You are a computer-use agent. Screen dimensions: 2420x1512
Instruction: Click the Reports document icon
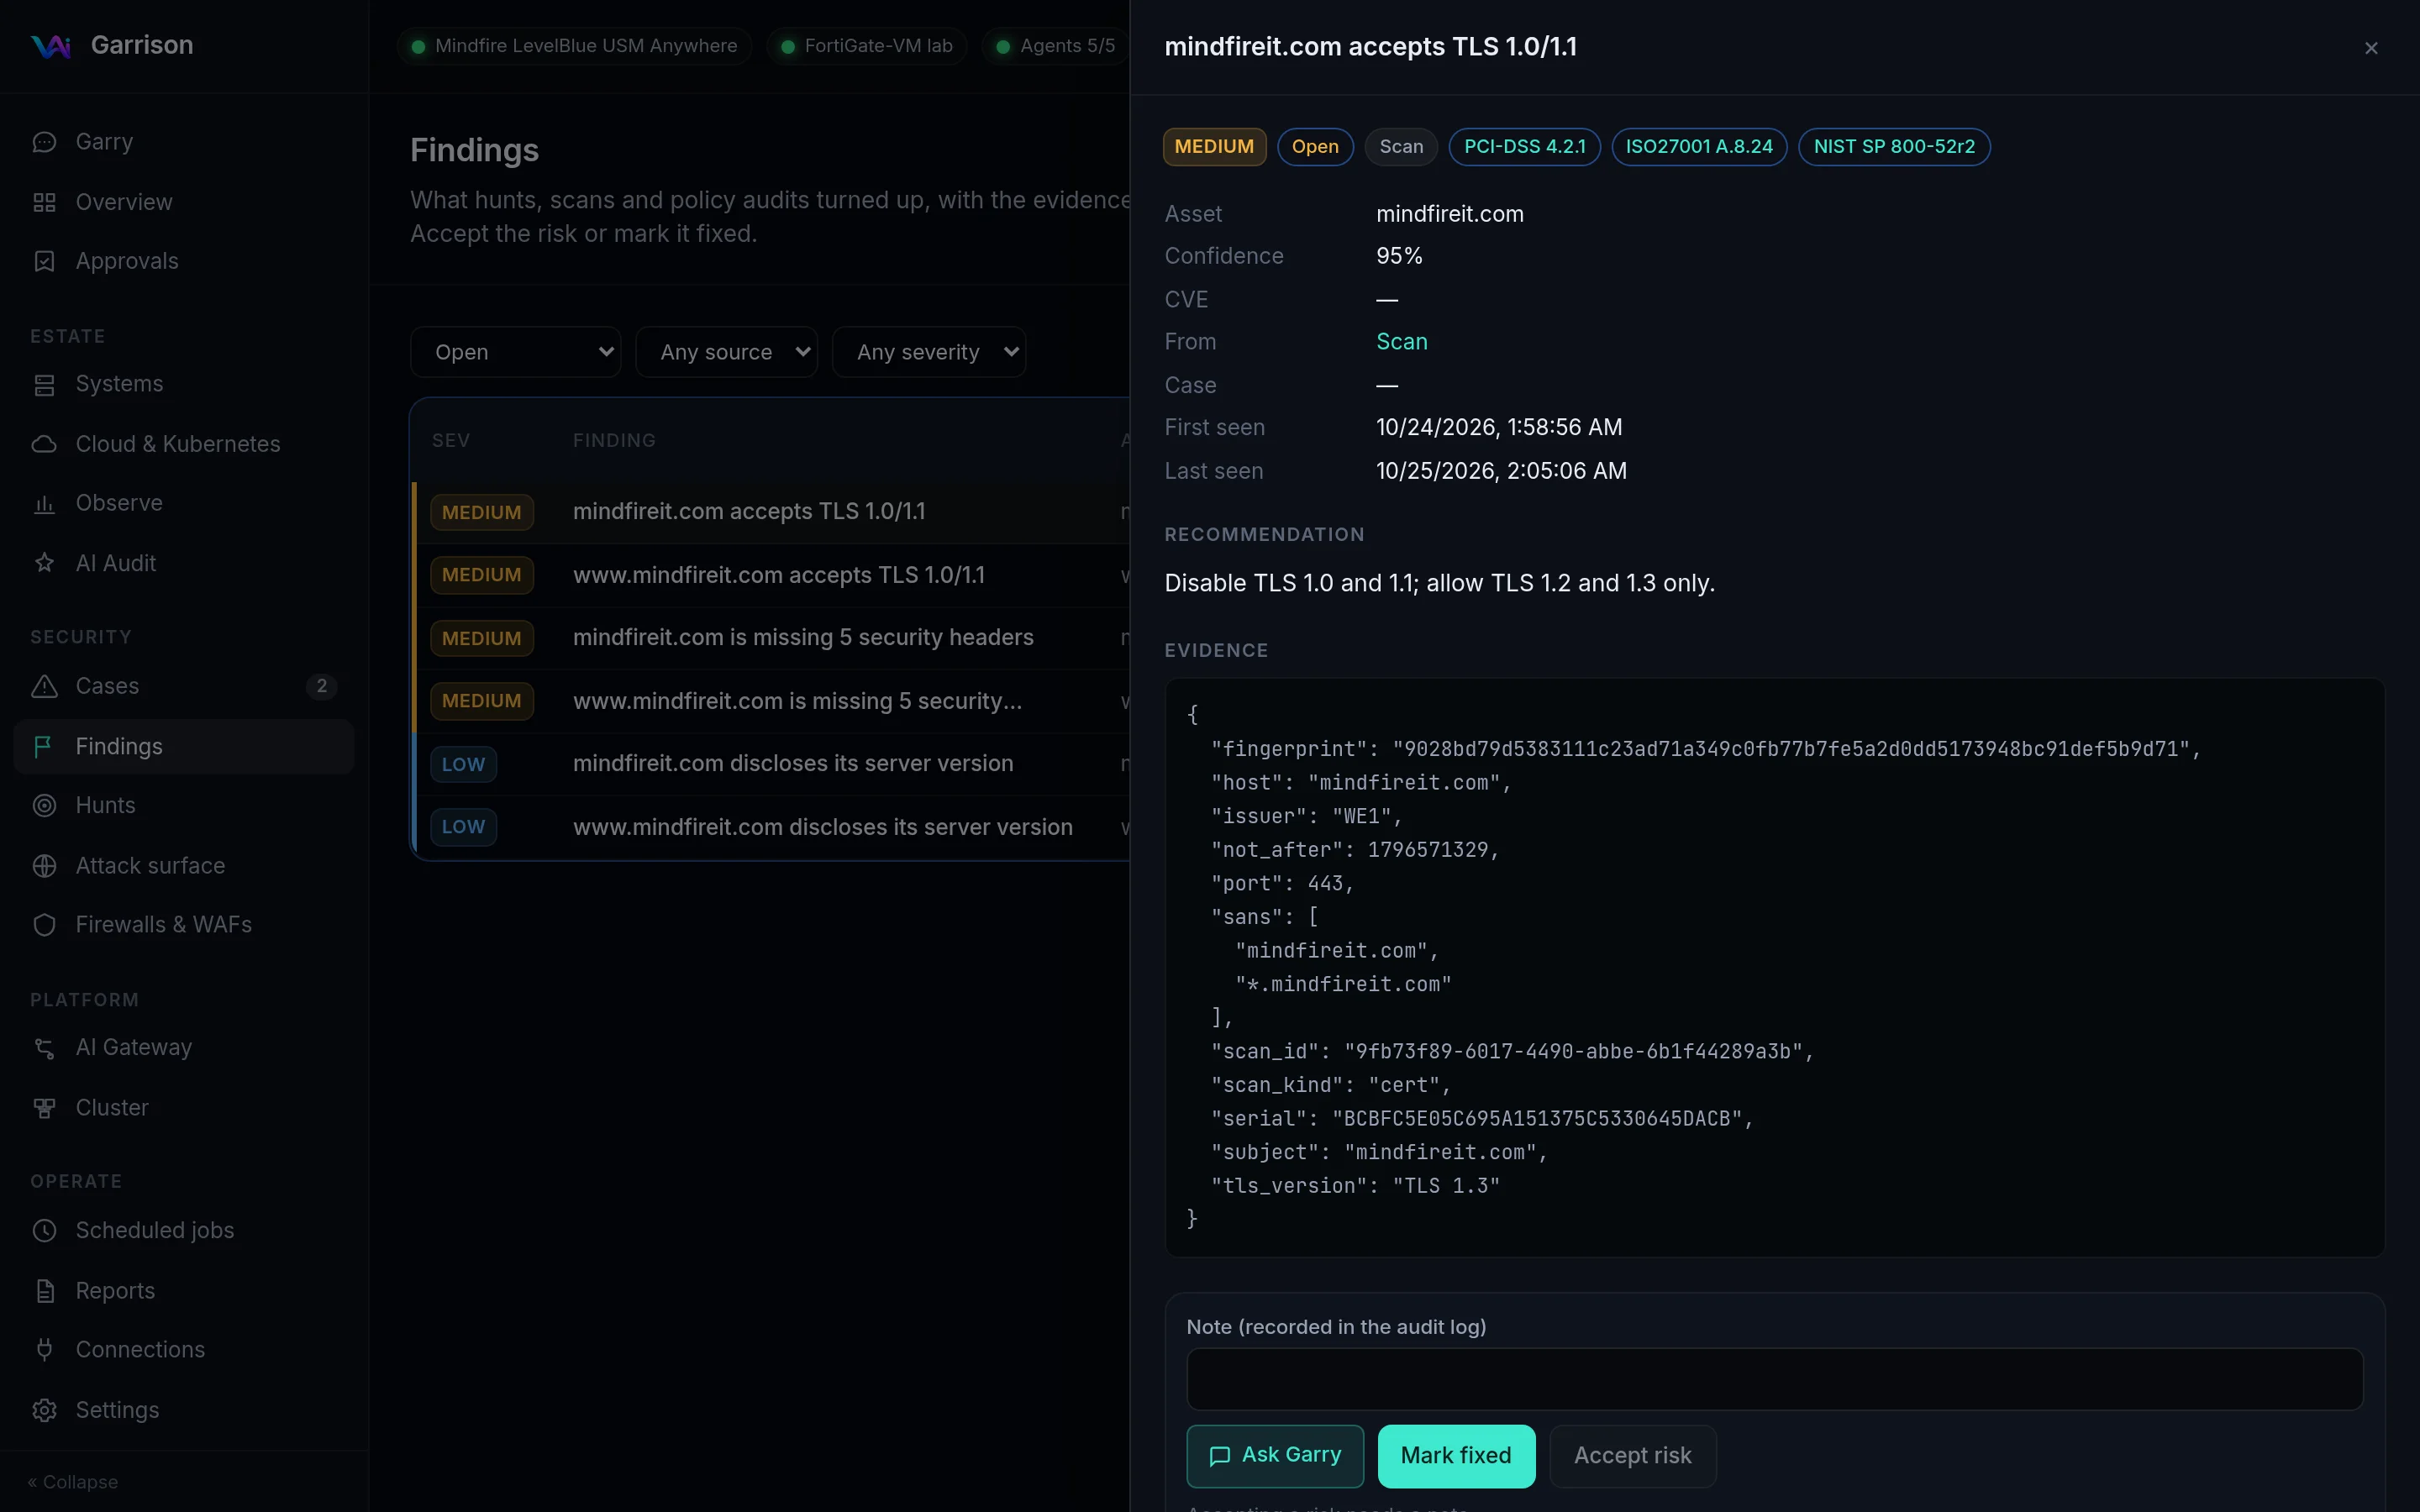(44, 1290)
